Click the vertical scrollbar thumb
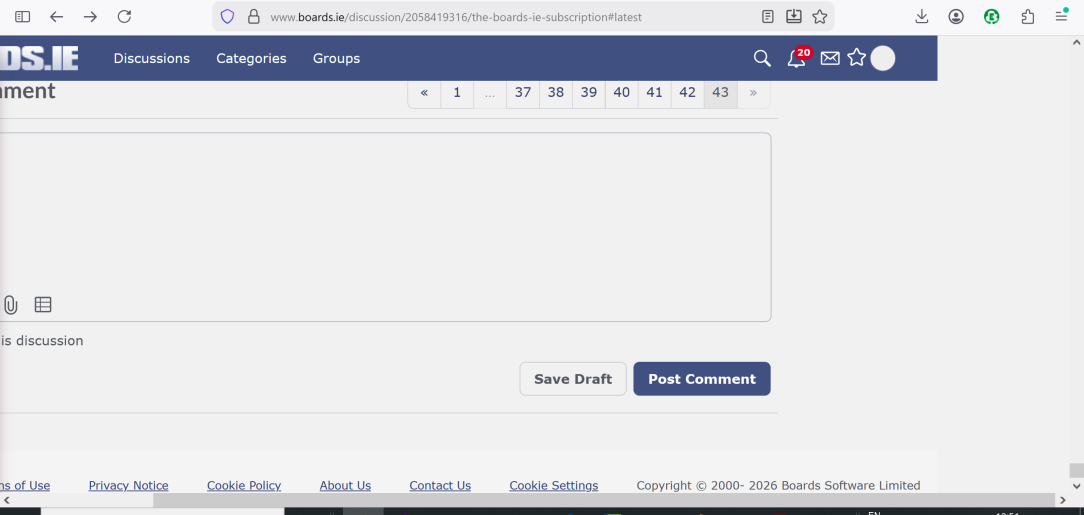This screenshot has height=515, width=1084. pos(1076,470)
